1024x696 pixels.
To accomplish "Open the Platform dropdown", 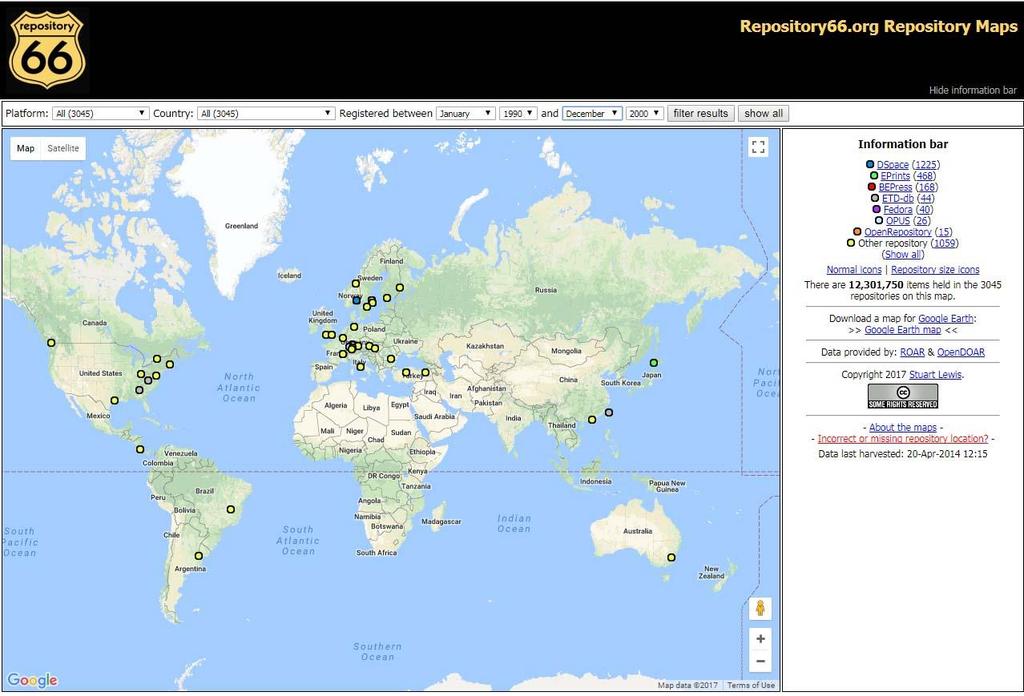I will 101,114.
